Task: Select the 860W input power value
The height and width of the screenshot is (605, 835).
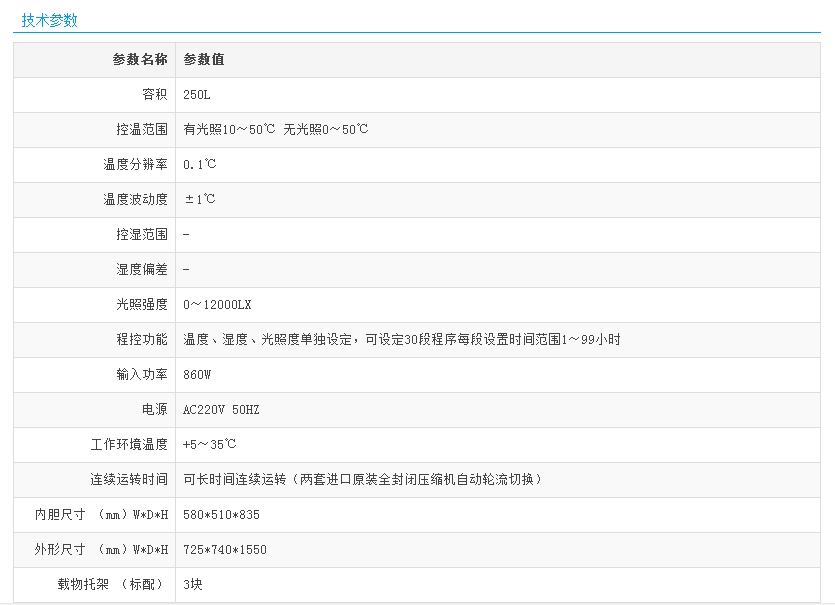Action: [197, 375]
